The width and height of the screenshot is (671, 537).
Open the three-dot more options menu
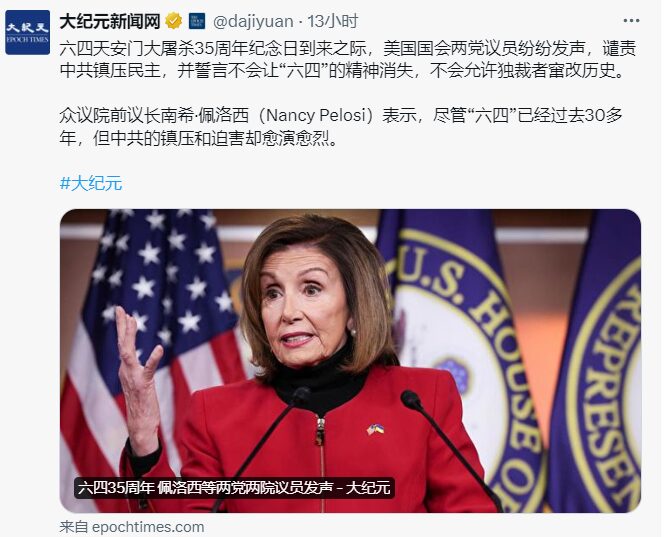pyautogui.click(x=631, y=21)
